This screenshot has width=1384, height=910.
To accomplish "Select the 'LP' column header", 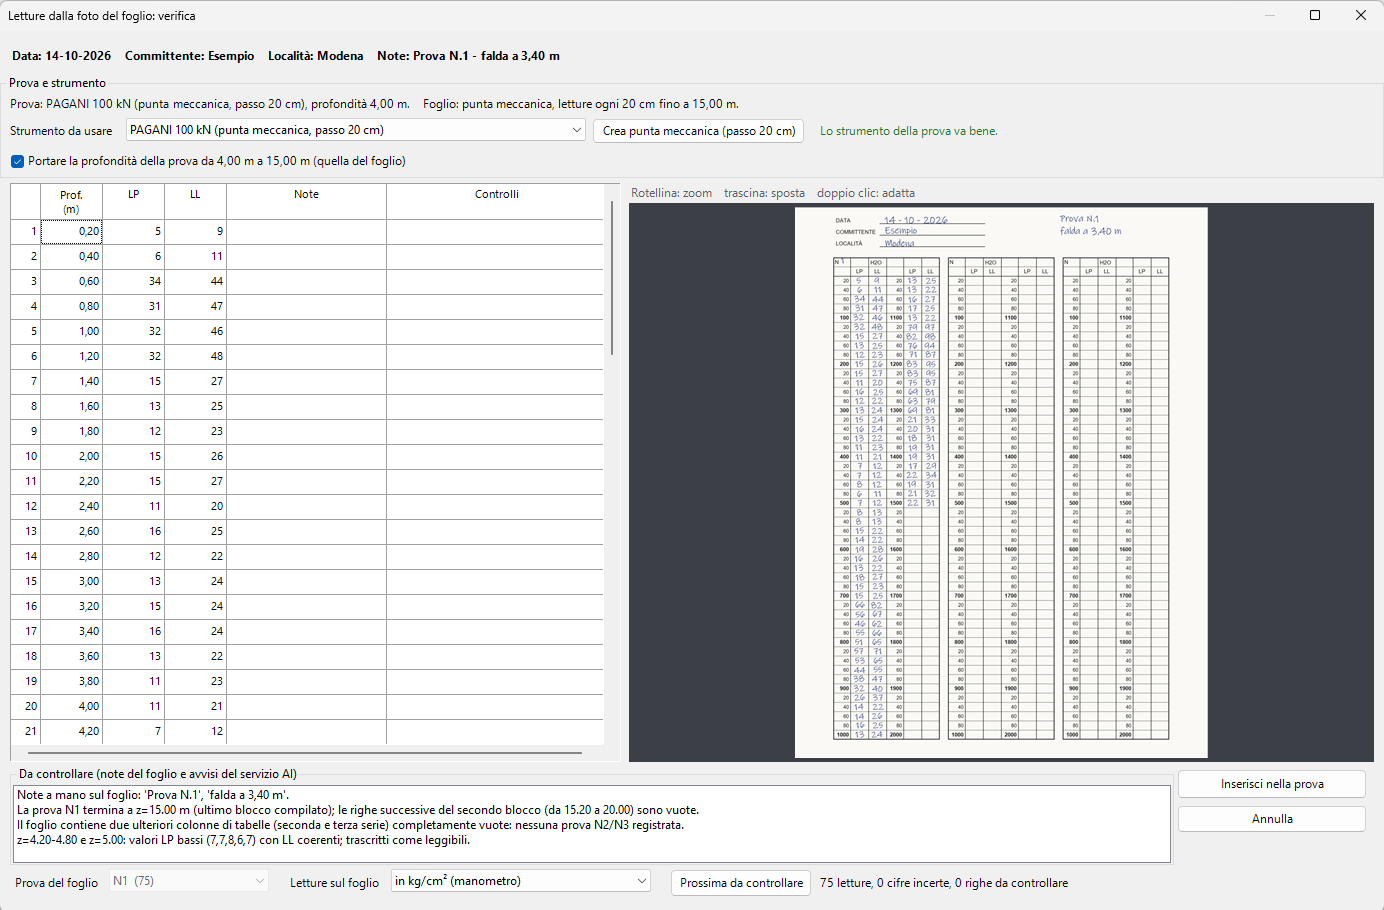I will tap(134, 202).
